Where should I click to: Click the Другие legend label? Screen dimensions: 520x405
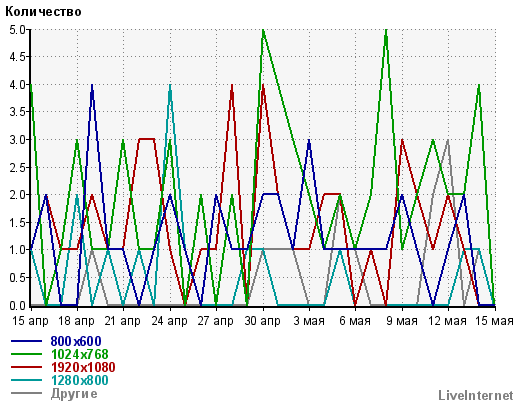[x=74, y=394]
